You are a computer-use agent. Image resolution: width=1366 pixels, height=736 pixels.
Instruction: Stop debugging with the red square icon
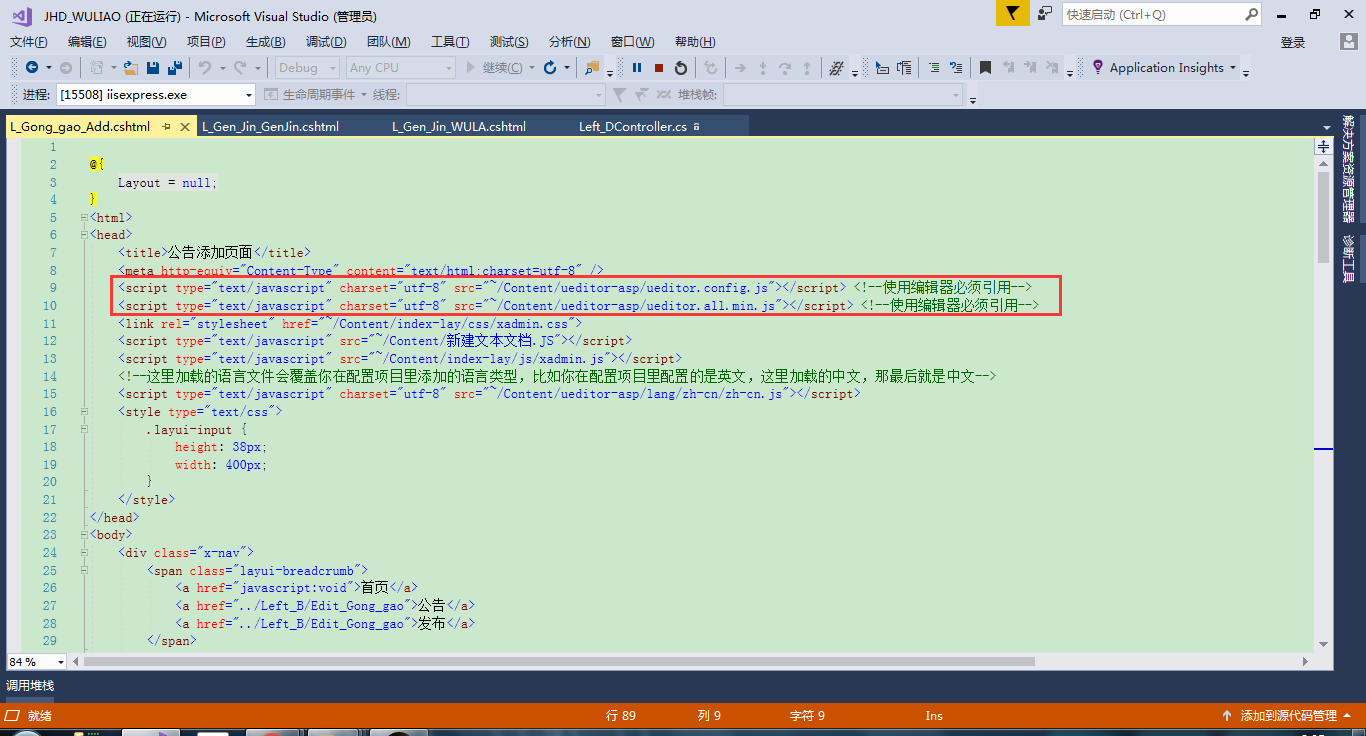[659, 68]
